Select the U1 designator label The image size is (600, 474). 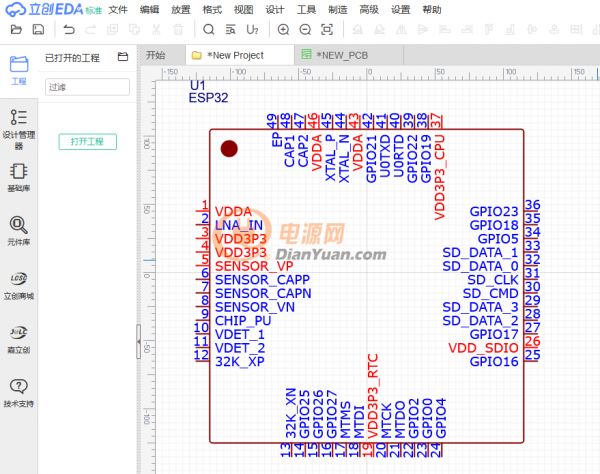[197, 85]
